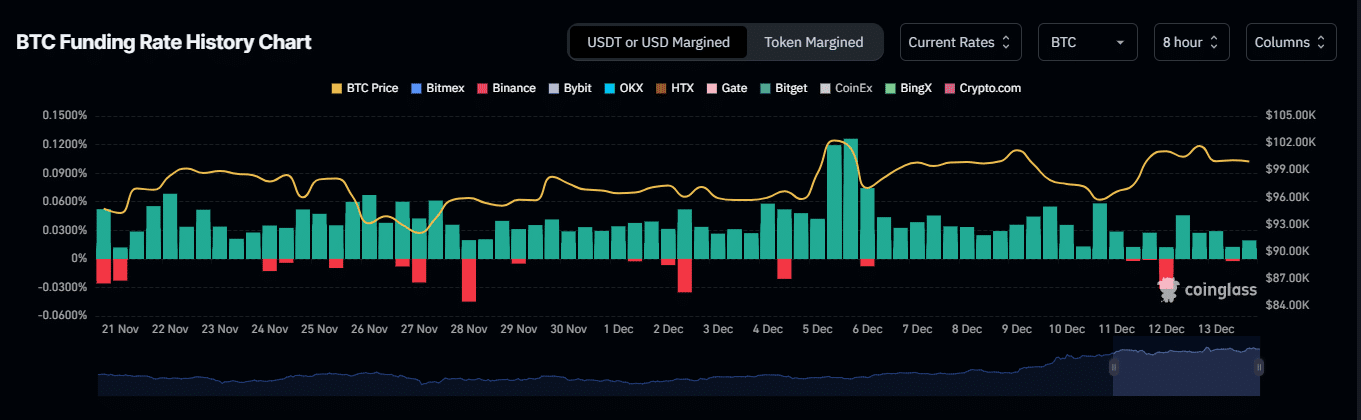The height and width of the screenshot is (420, 1361).
Task: Click the 0% y-axis label
Action: click(79, 259)
